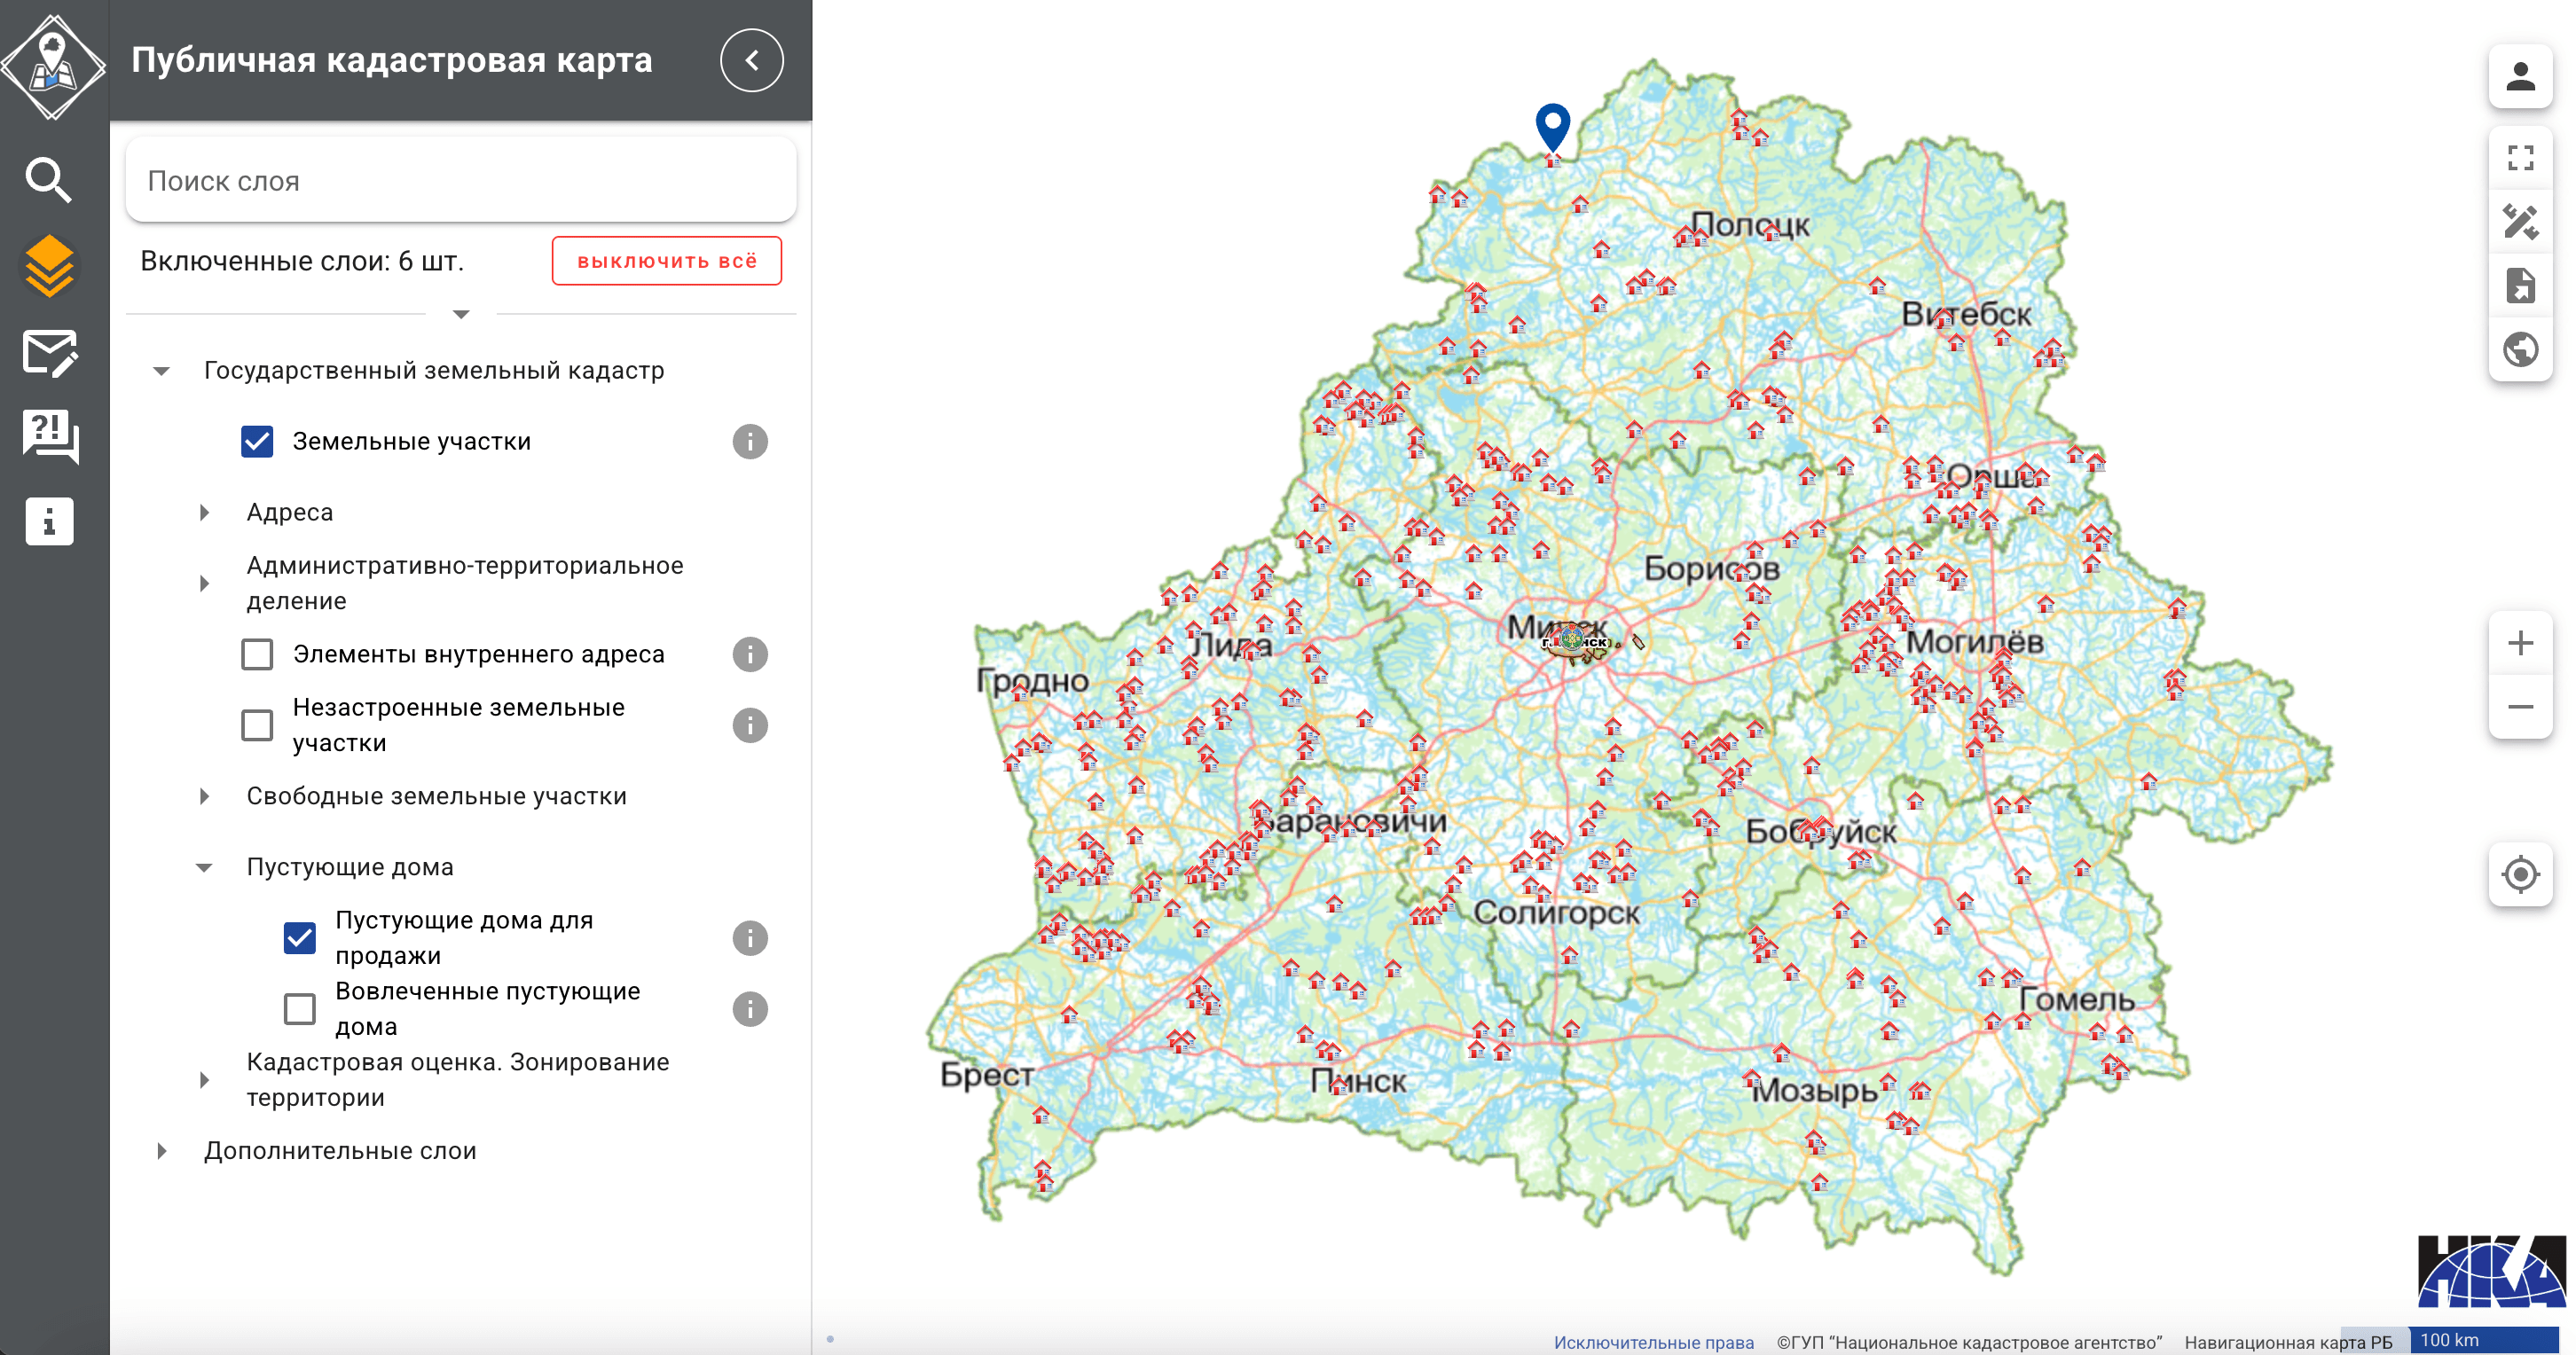
Task: Click the layers stack icon in sidebar
Action: click(x=48, y=267)
